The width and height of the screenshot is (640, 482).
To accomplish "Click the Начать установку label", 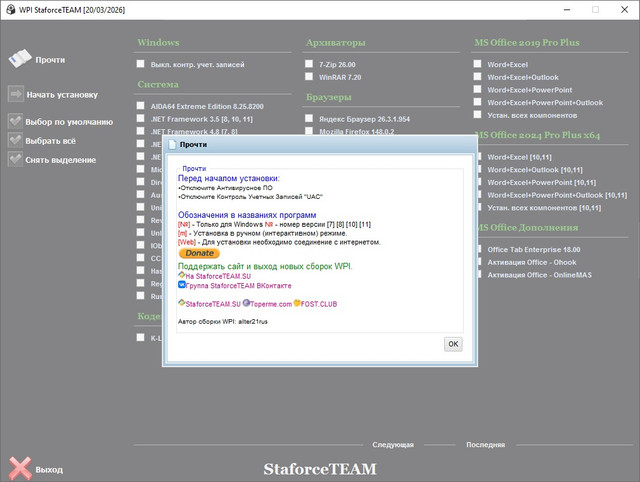I will tap(62, 95).
